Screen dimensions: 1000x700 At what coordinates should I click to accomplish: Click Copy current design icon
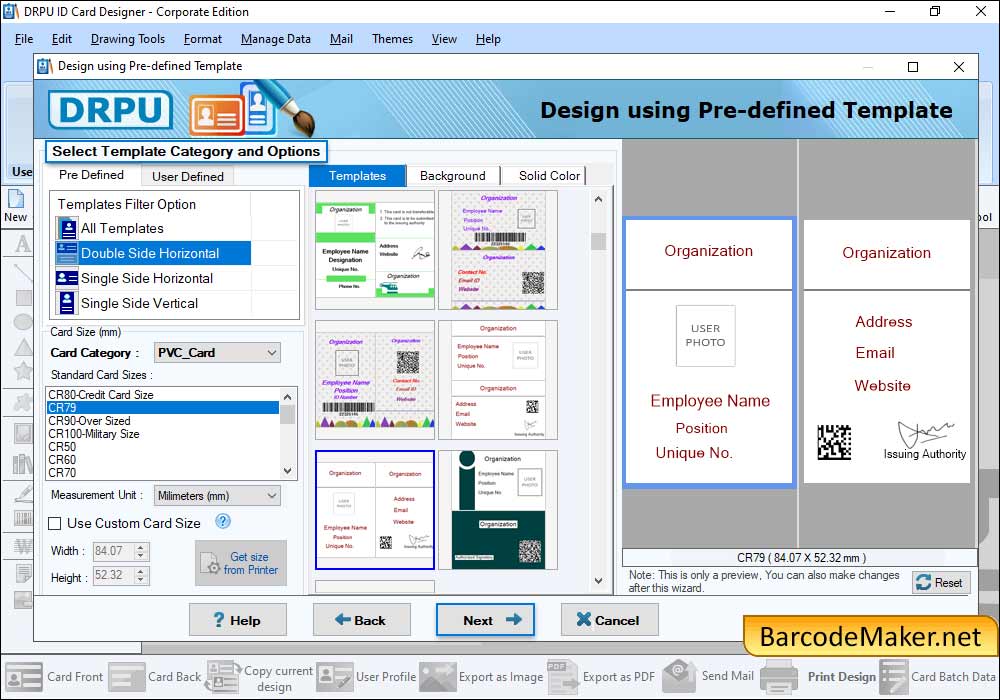(x=223, y=677)
